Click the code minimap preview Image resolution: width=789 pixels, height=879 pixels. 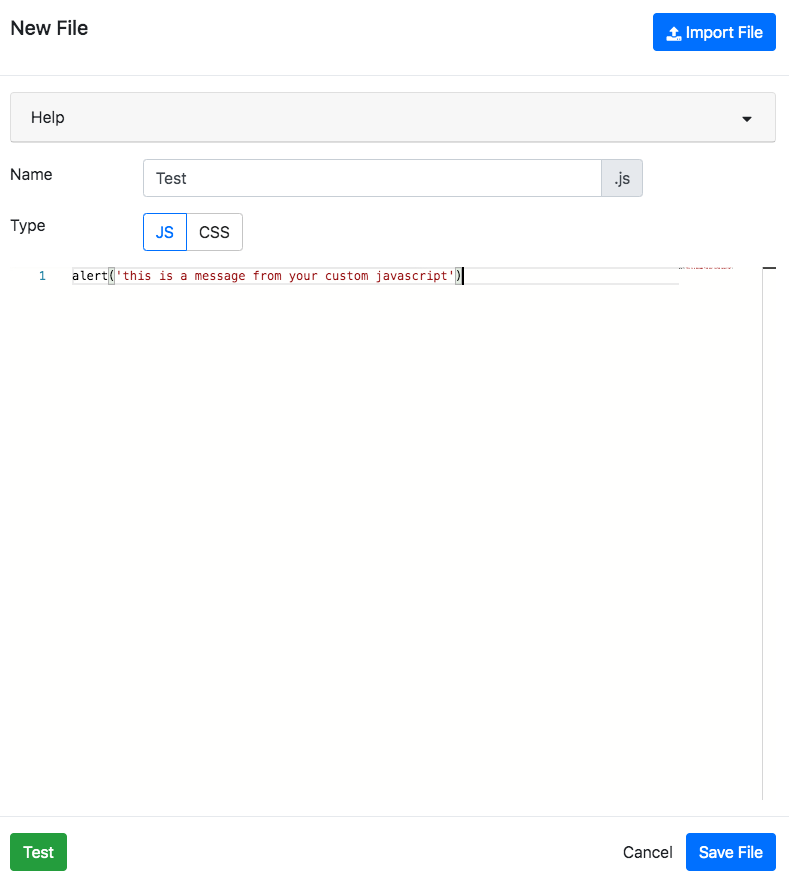pos(705,268)
